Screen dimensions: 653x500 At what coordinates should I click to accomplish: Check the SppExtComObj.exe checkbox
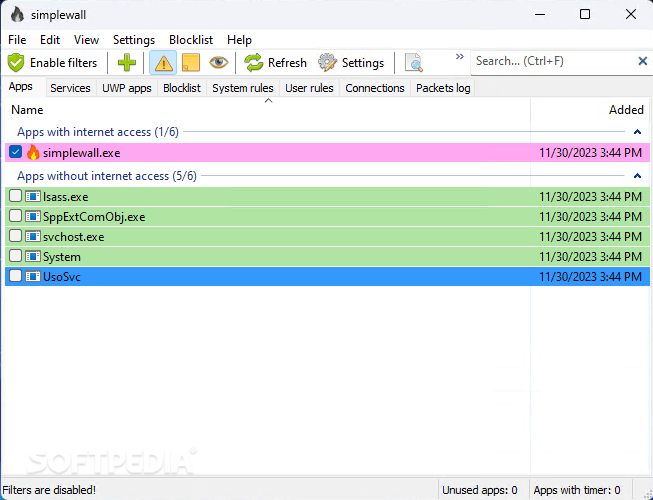coord(15,216)
